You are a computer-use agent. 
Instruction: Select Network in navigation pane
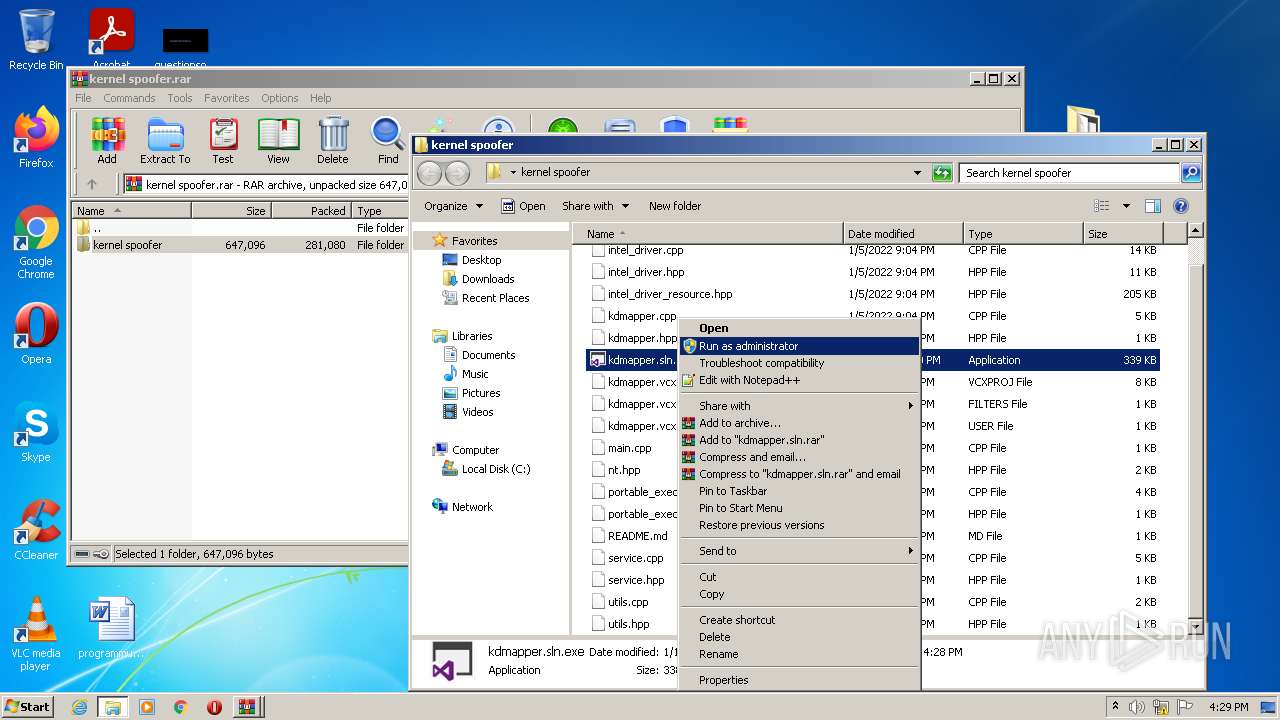[472, 507]
